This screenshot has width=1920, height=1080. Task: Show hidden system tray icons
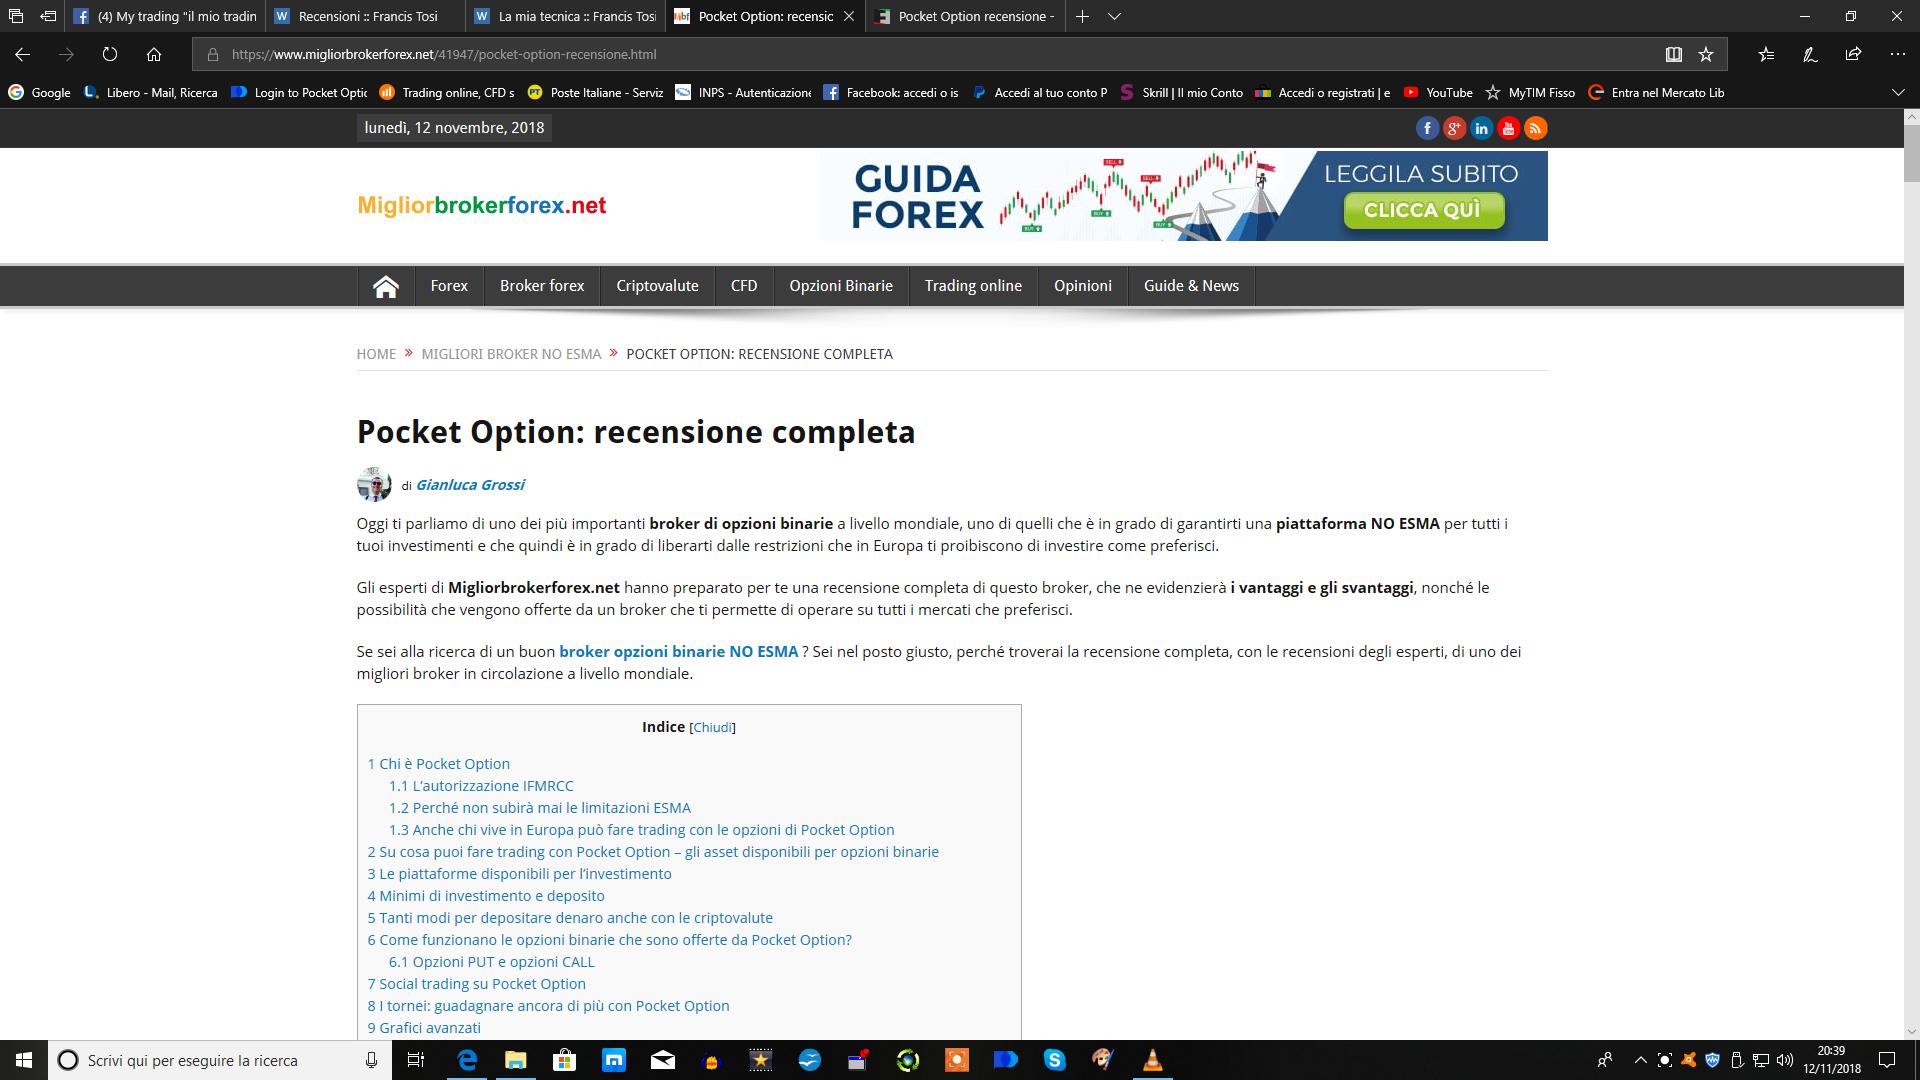pyautogui.click(x=1639, y=1060)
